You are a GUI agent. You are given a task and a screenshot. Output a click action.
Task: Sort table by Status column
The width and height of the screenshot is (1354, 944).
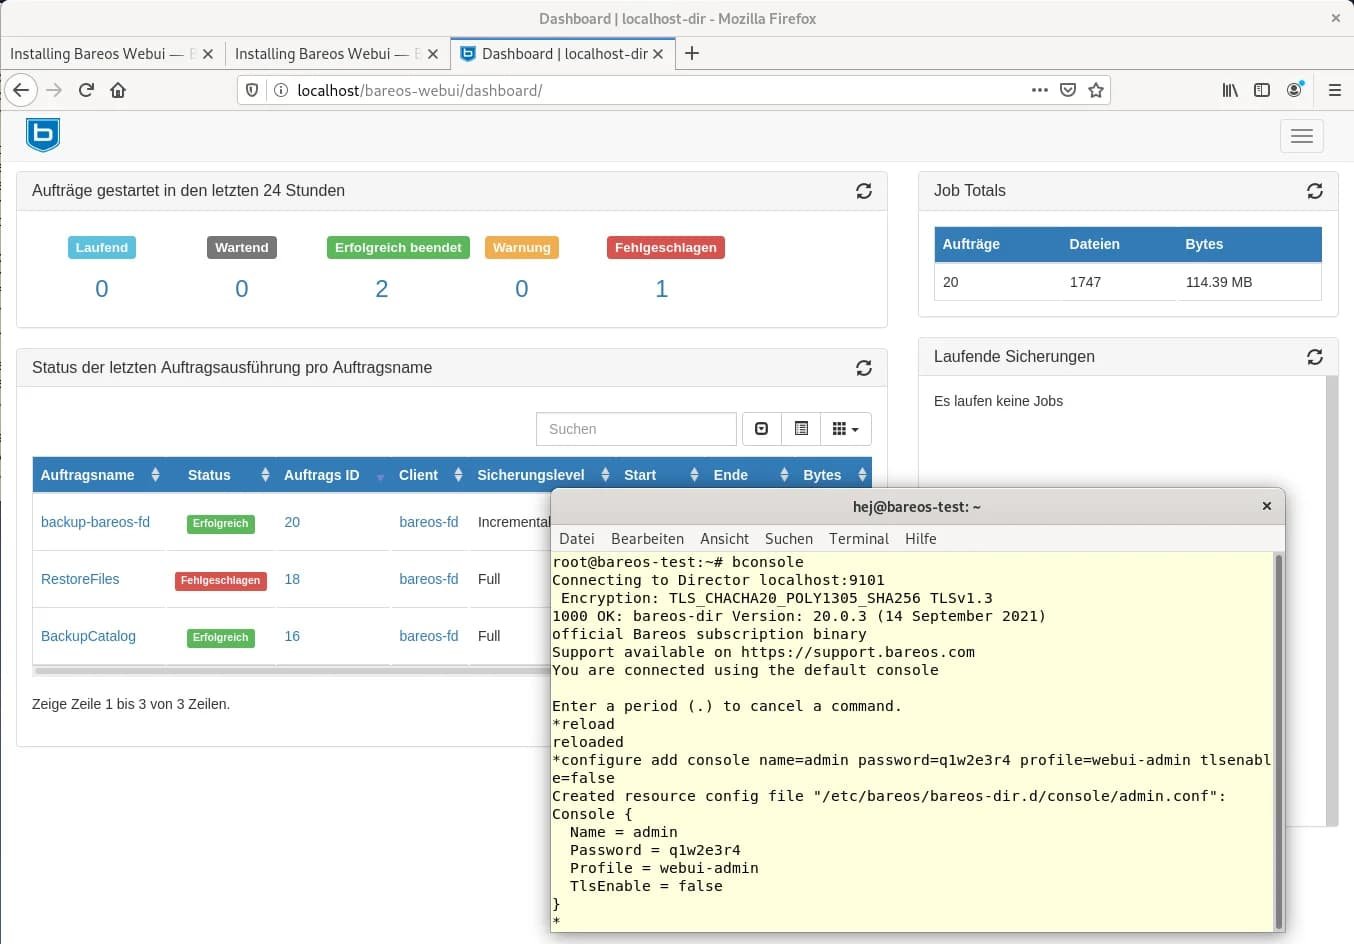pyautogui.click(x=222, y=475)
